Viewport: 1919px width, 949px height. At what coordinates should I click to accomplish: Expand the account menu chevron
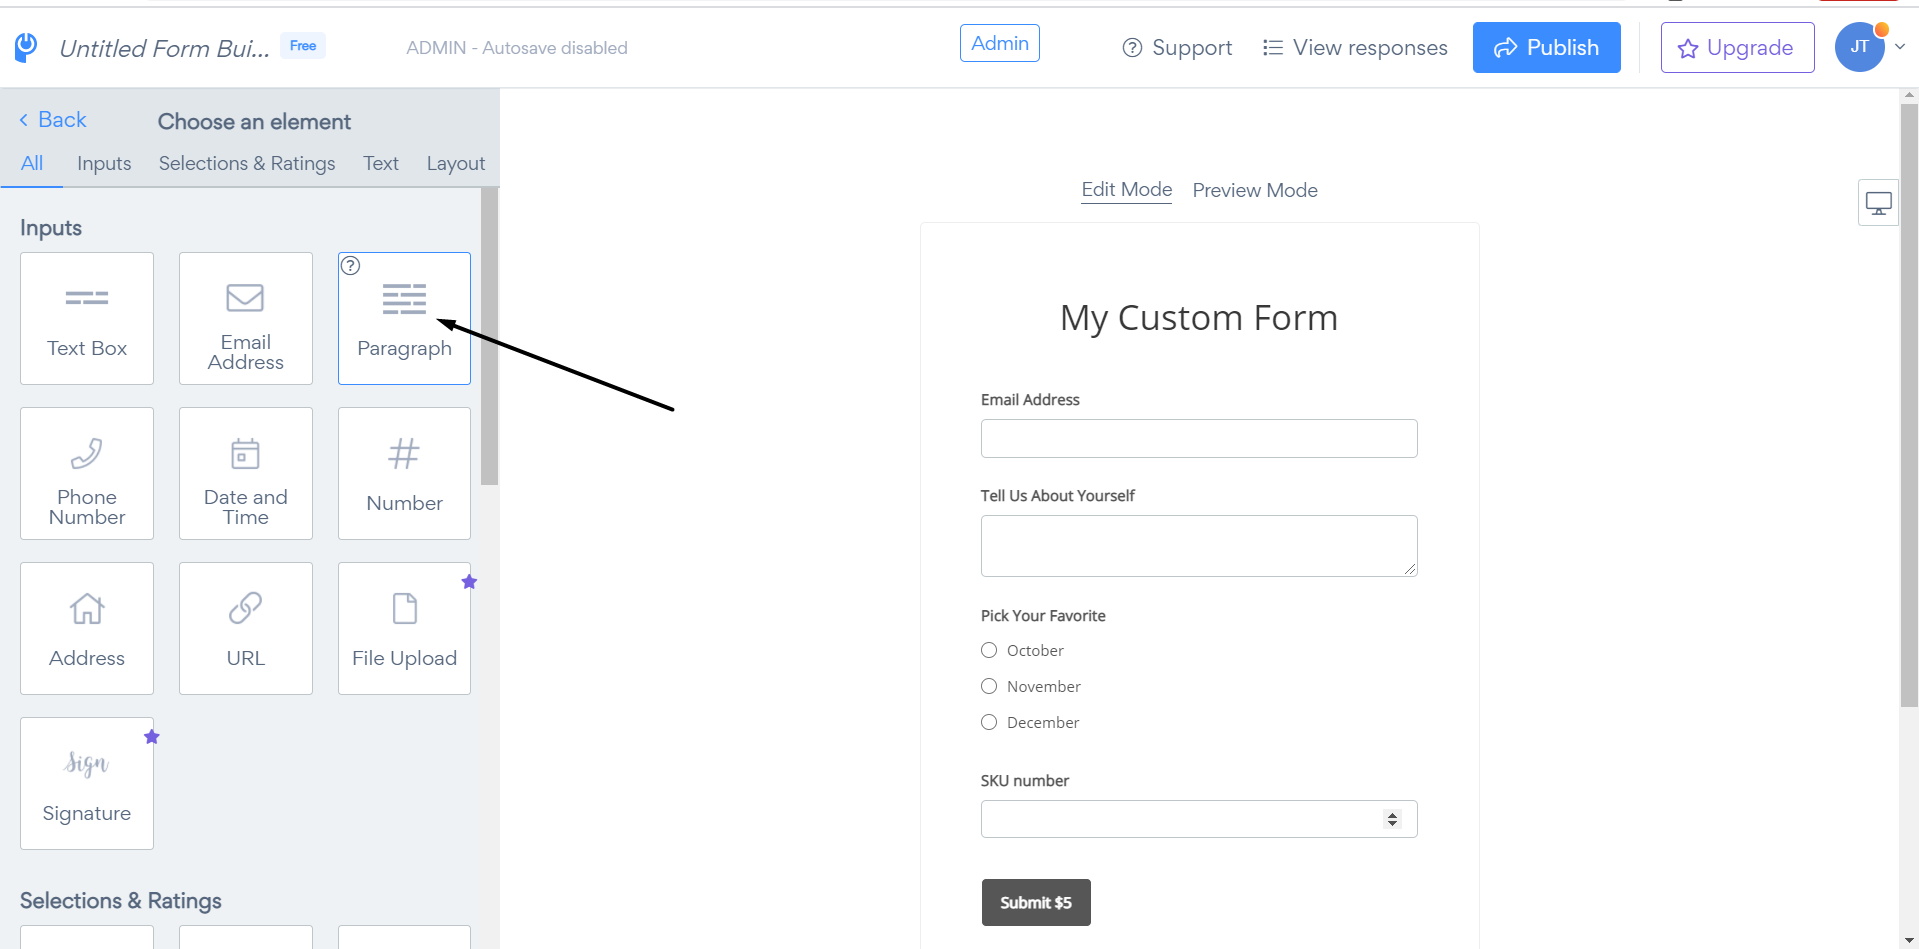[x=1900, y=46]
